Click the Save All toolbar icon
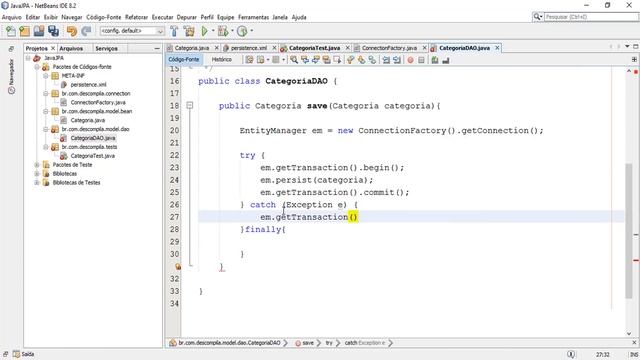 pyautogui.click(x=53, y=31)
